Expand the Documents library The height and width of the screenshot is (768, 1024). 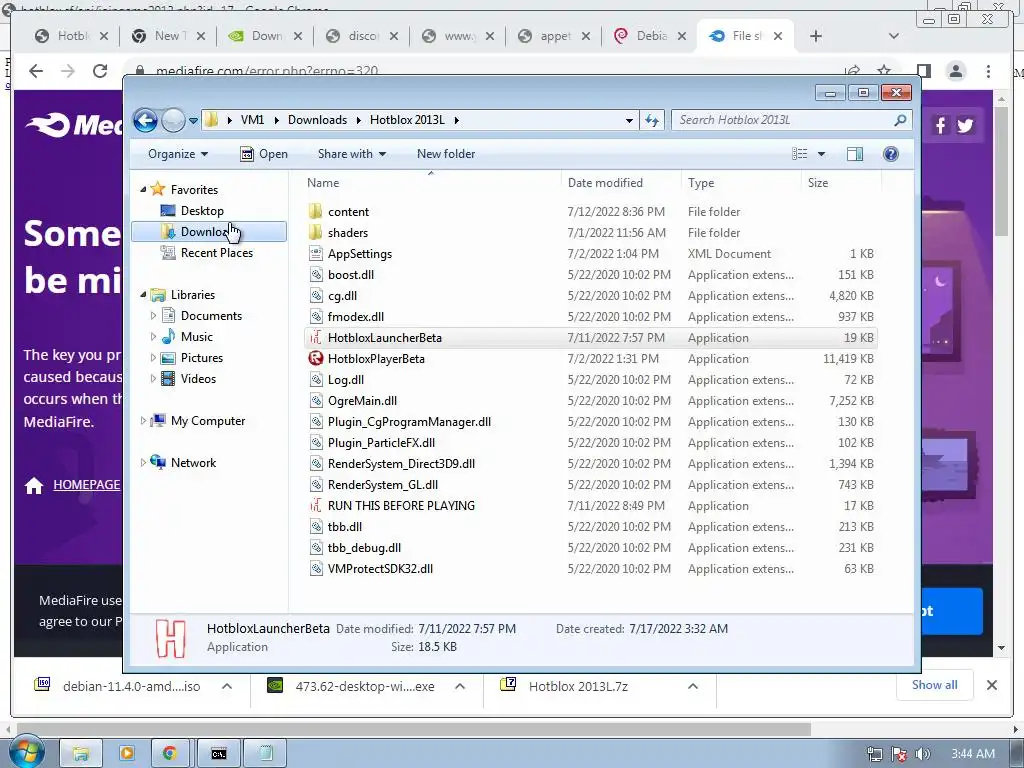[153, 316]
